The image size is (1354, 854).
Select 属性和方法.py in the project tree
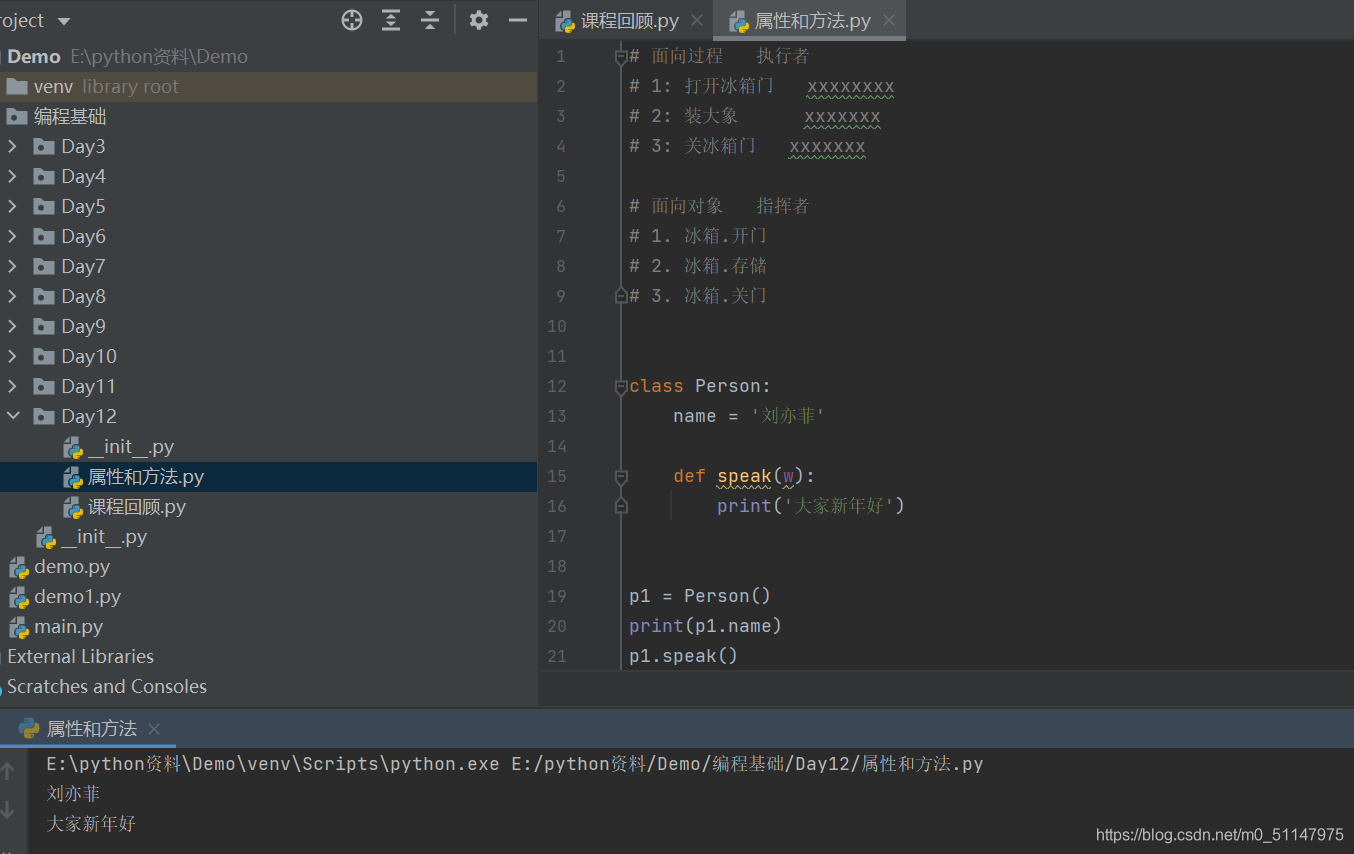coord(268,477)
